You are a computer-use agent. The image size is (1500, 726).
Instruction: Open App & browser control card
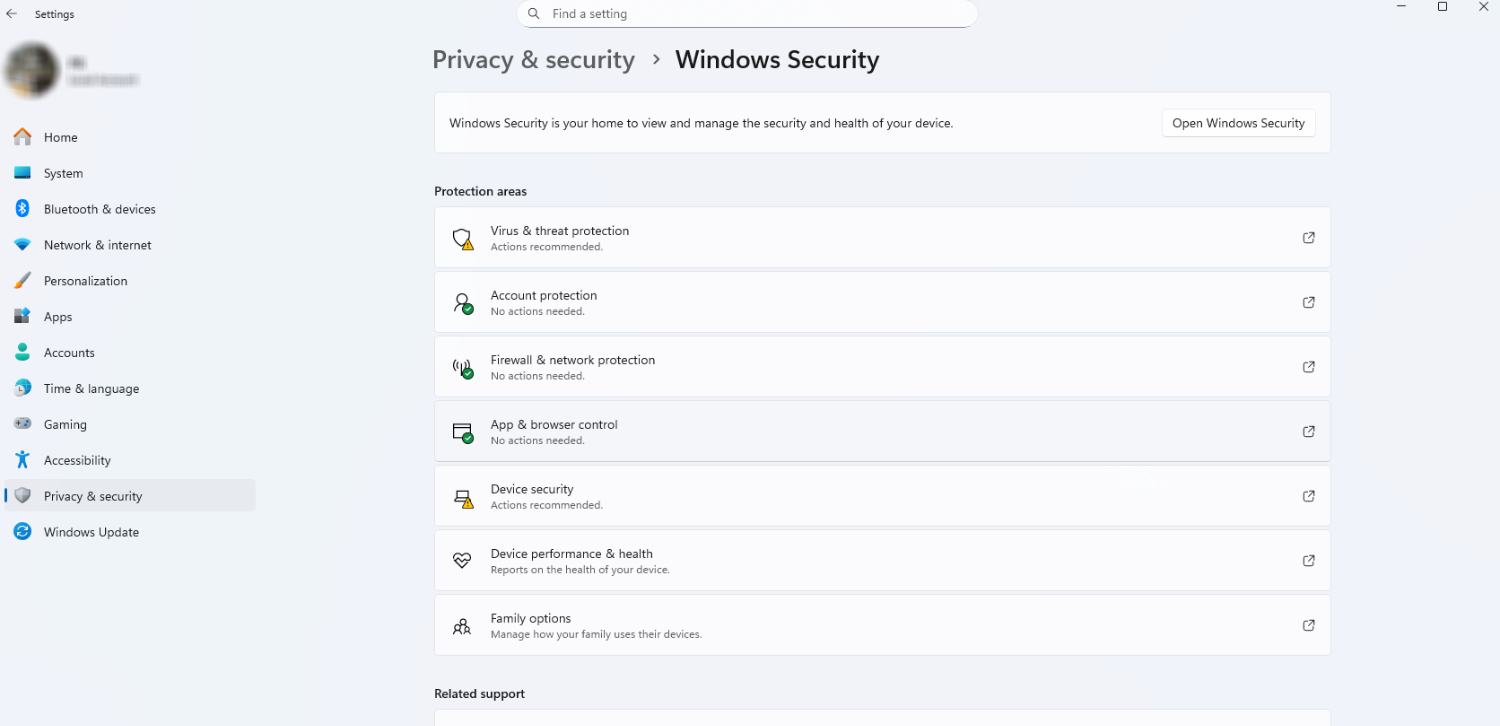(x=882, y=431)
